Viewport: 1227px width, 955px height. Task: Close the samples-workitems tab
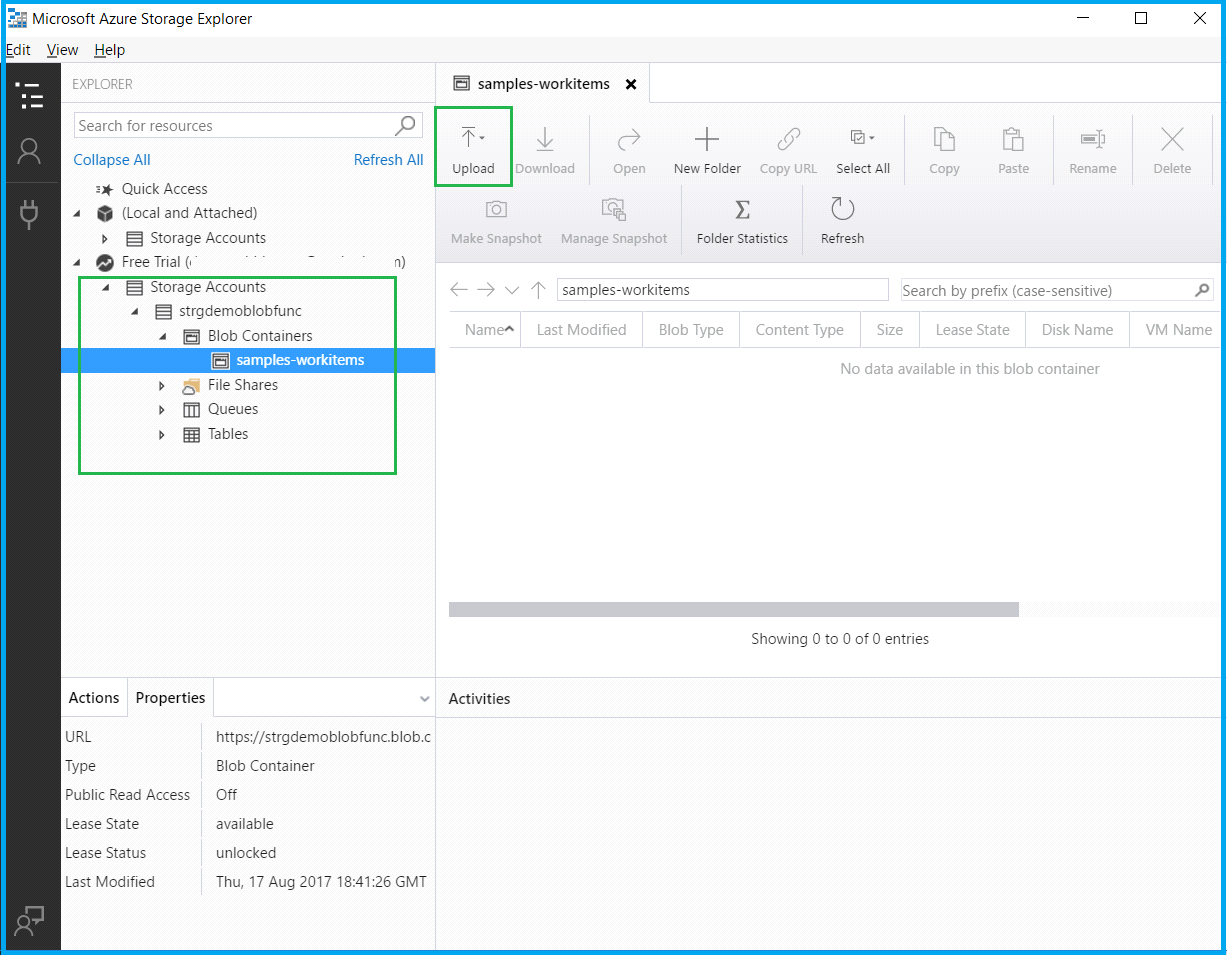[x=631, y=84]
